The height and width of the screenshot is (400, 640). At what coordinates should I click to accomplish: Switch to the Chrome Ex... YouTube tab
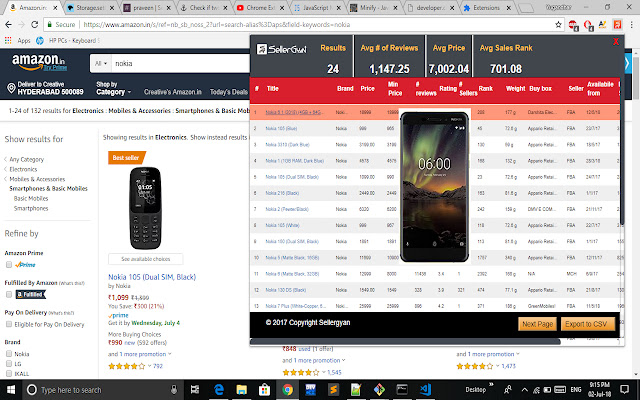(260, 7)
